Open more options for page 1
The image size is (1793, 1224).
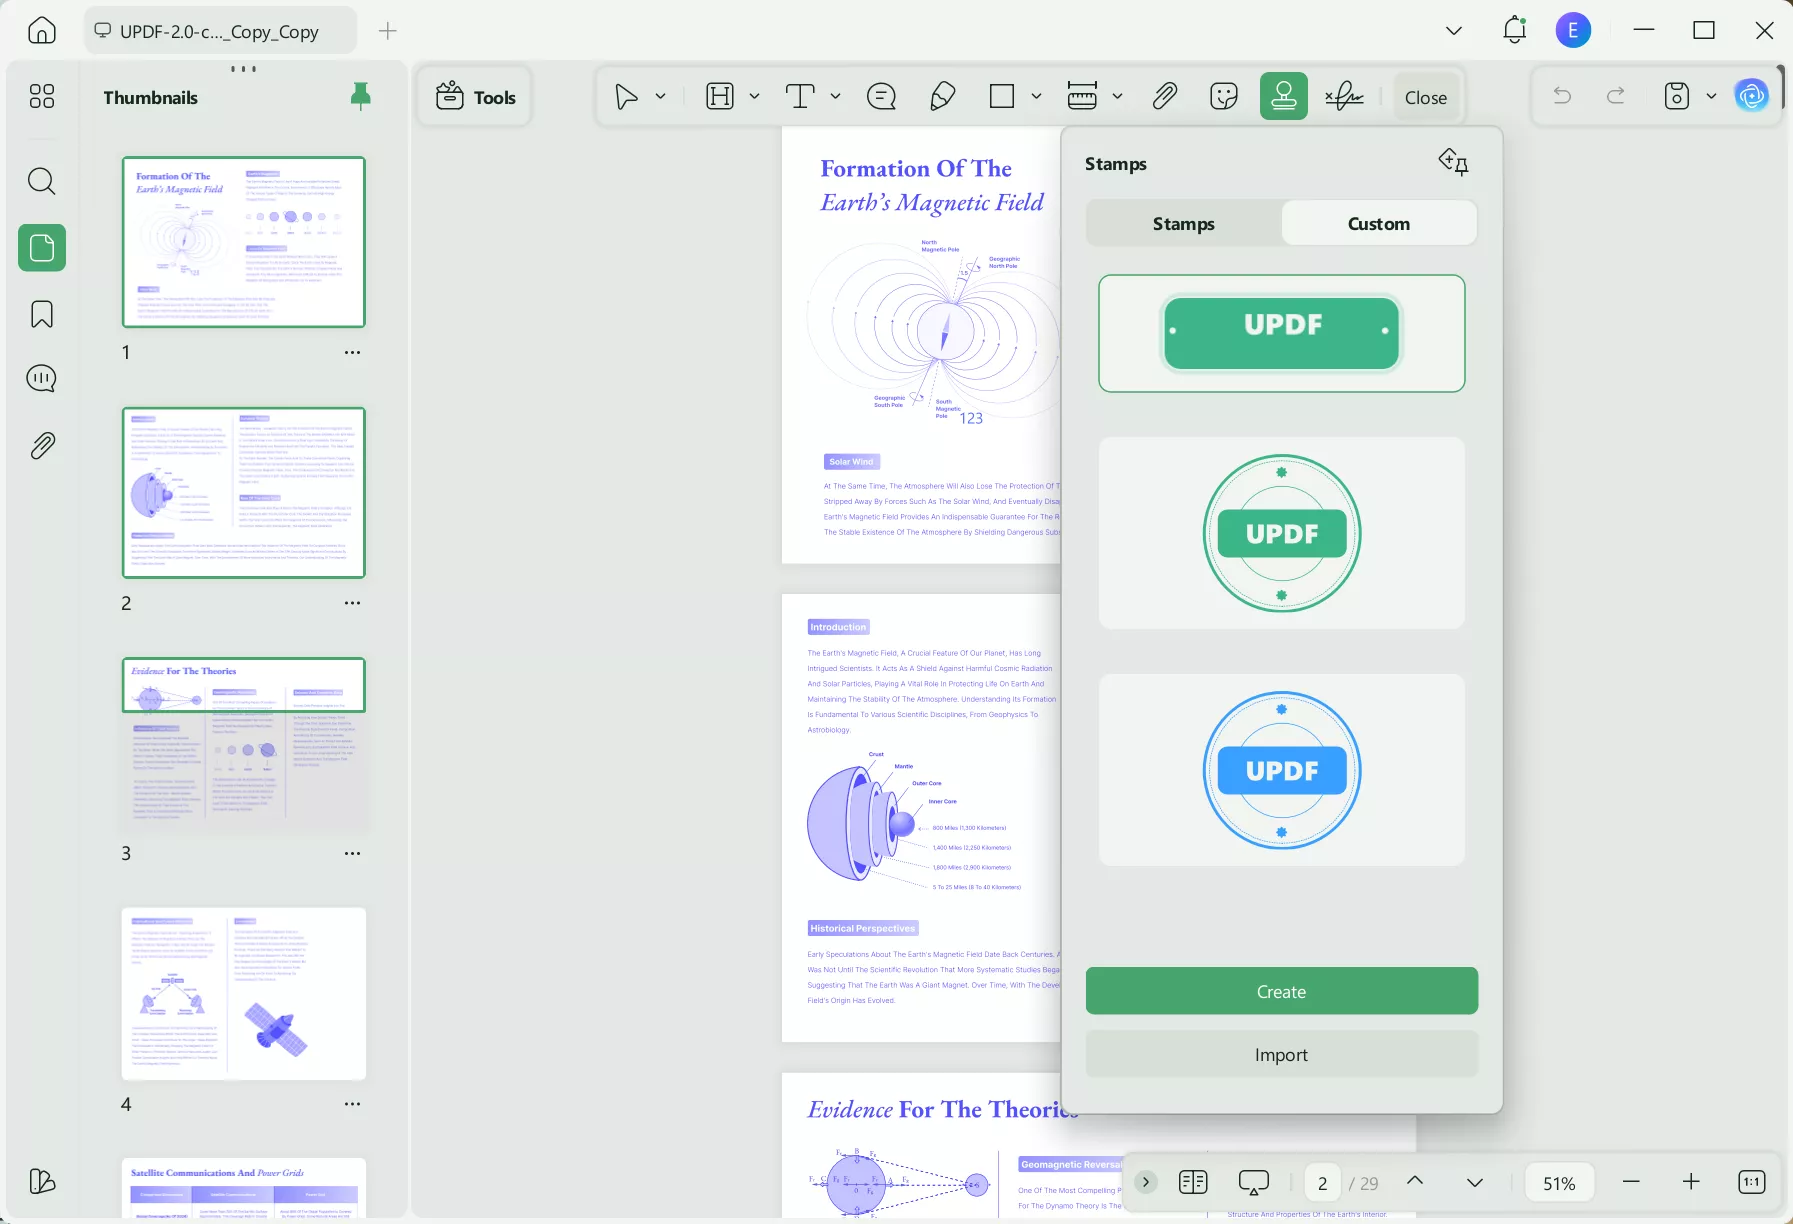[352, 353]
